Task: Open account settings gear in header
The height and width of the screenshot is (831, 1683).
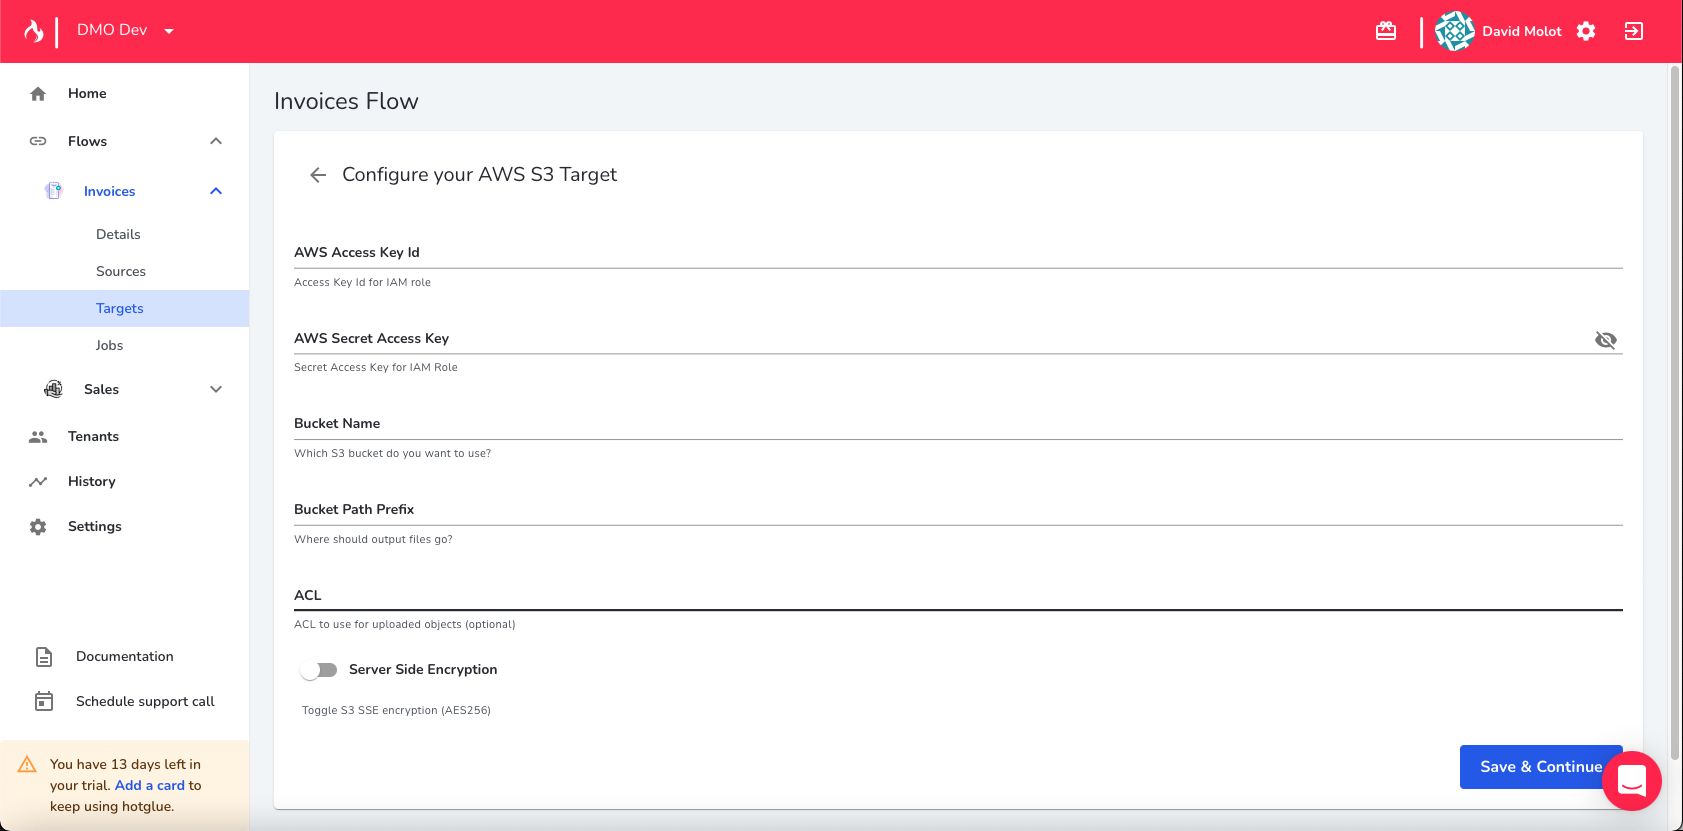Action: (x=1586, y=31)
